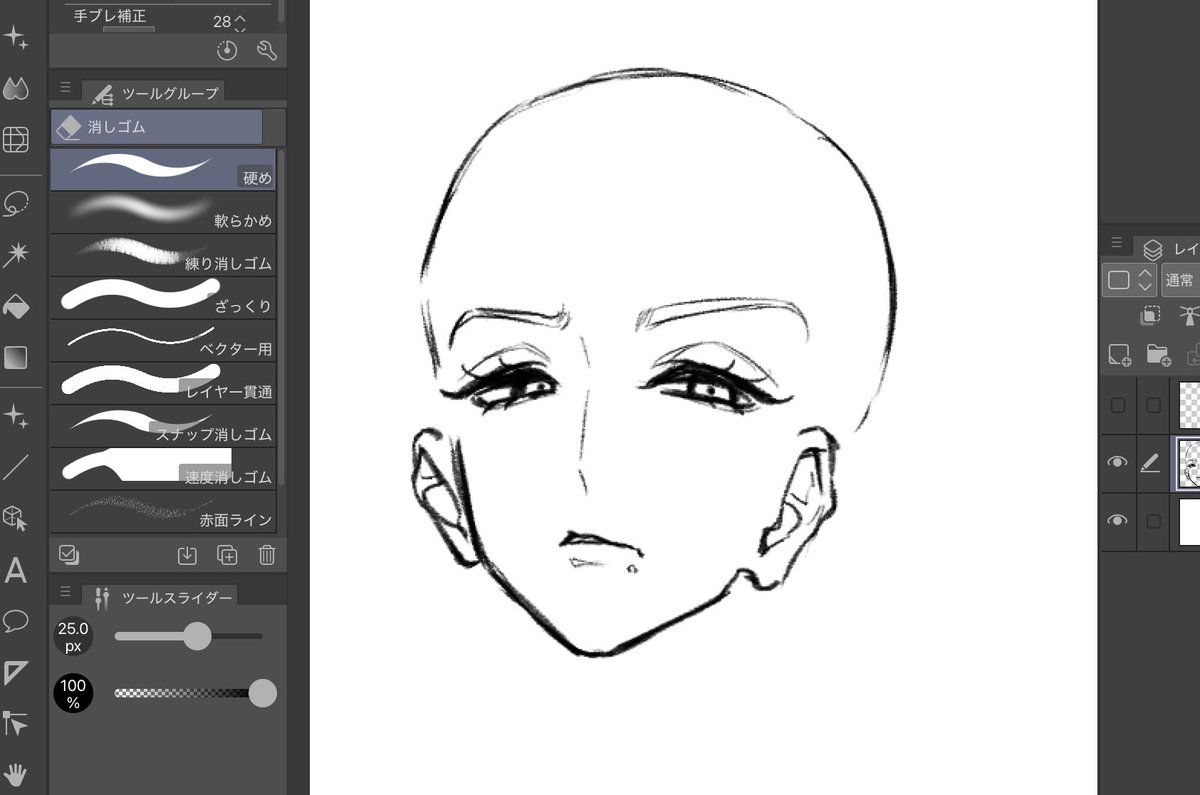Select the Blend (water drops) tool

point(16,89)
